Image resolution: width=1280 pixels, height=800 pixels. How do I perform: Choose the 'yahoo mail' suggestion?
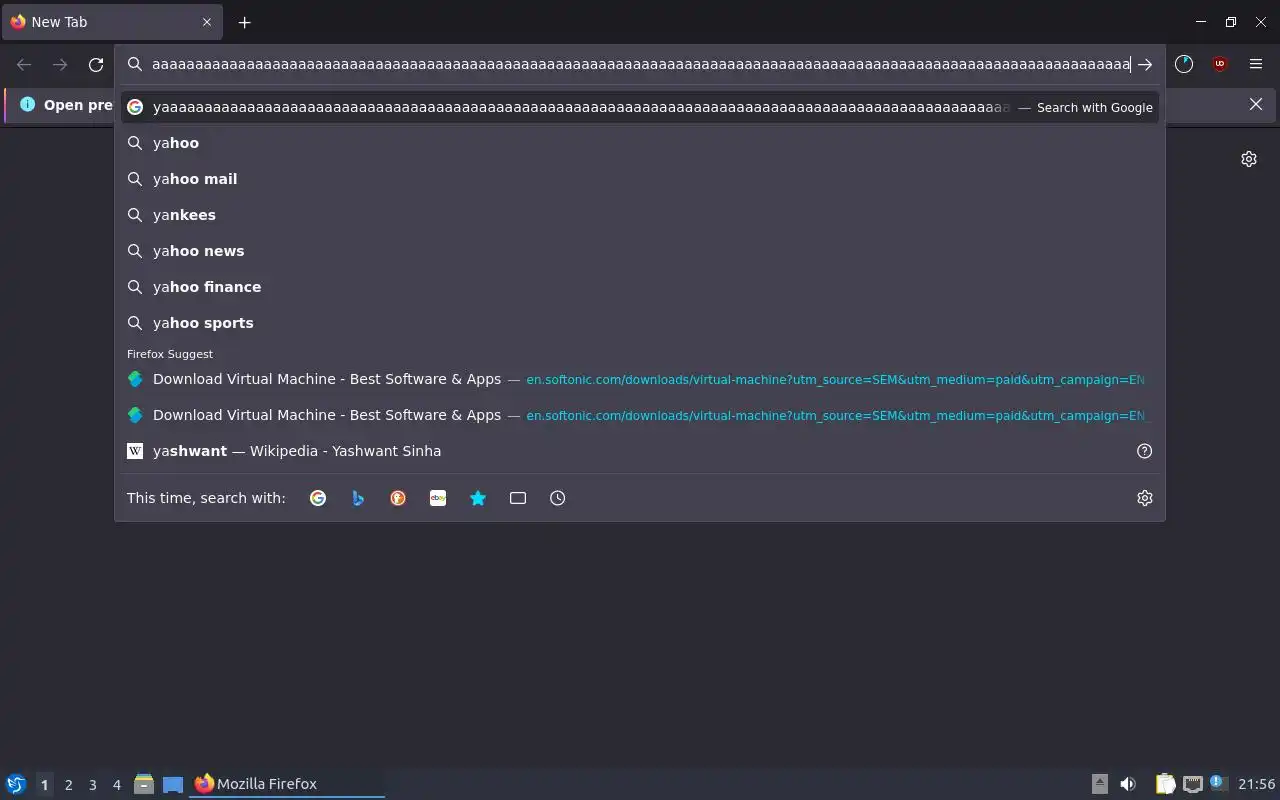pos(640,179)
